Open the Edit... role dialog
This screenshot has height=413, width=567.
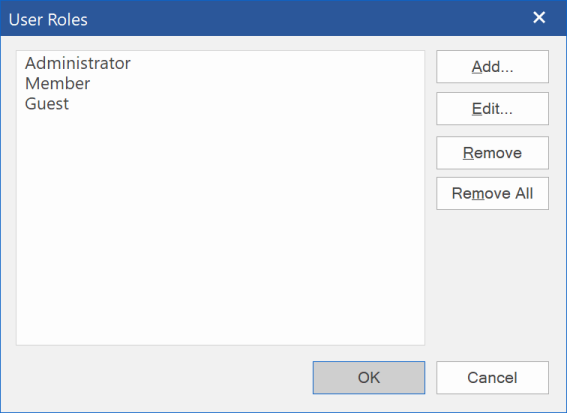pyautogui.click(x=492, y=108)
